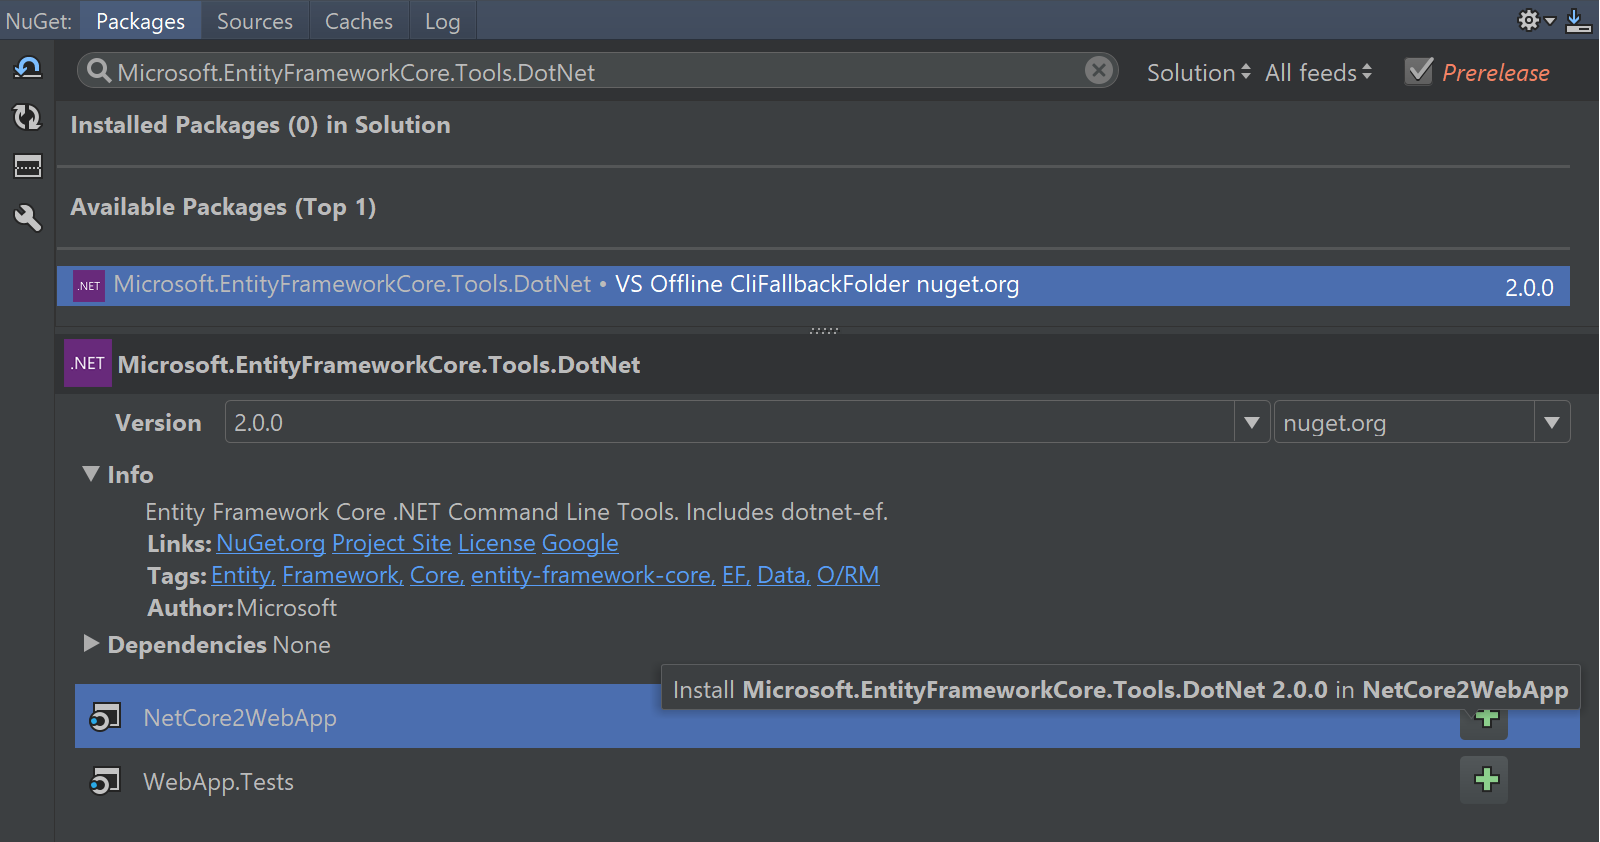Toggle the Prerelease checkbox
1600x842 pixels.
[x=1419, y=71]
